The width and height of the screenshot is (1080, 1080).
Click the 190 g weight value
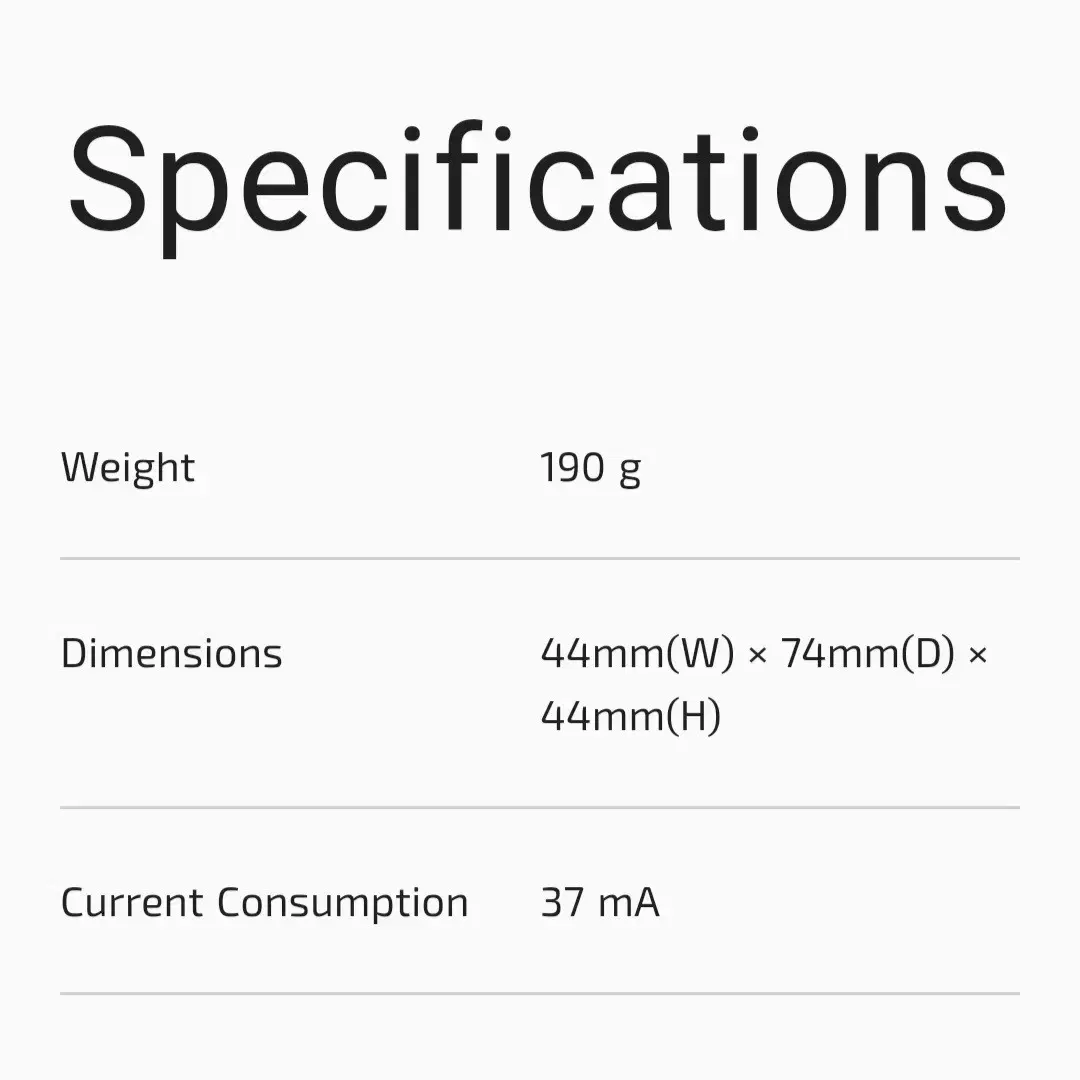tap(591, 469)
